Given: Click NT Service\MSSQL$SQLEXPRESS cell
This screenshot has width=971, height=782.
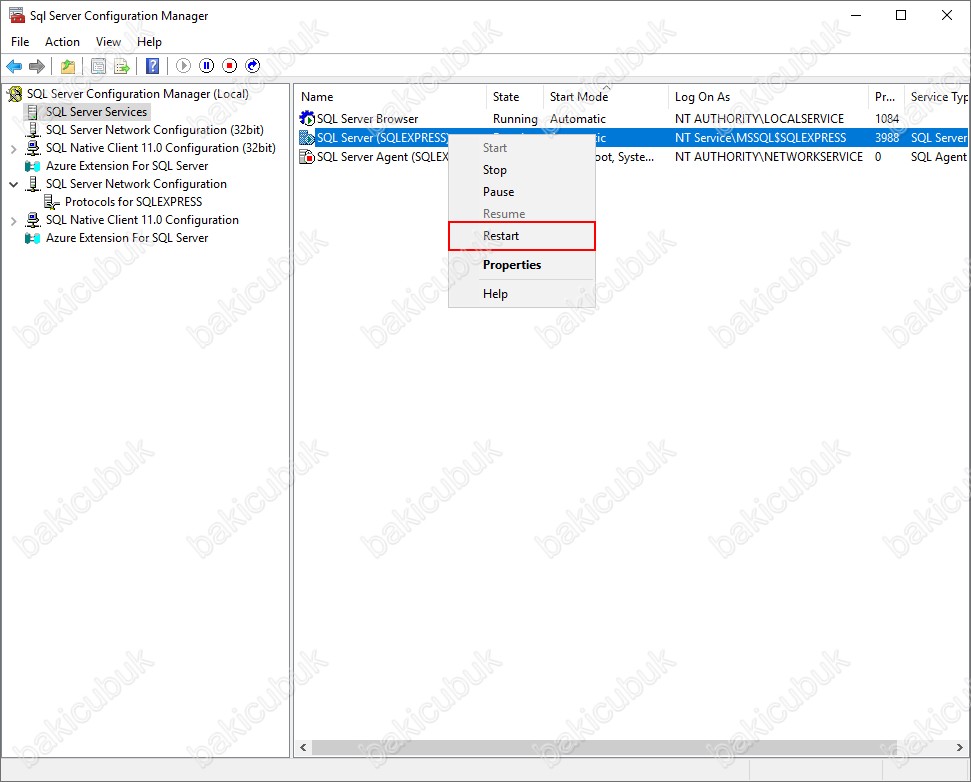Looking at the screenshot, I should 760,137.
